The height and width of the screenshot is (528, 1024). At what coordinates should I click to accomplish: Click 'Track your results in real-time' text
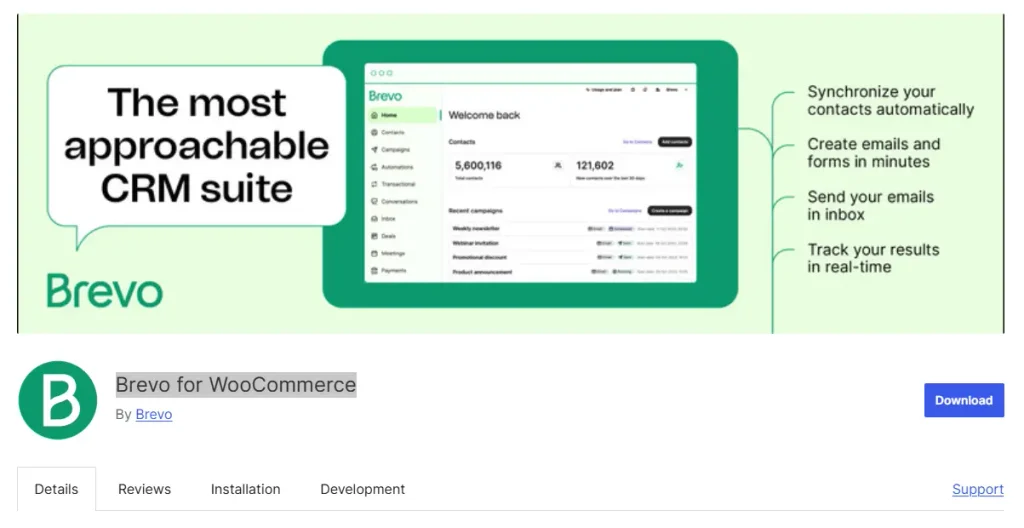tap(873, 258)
